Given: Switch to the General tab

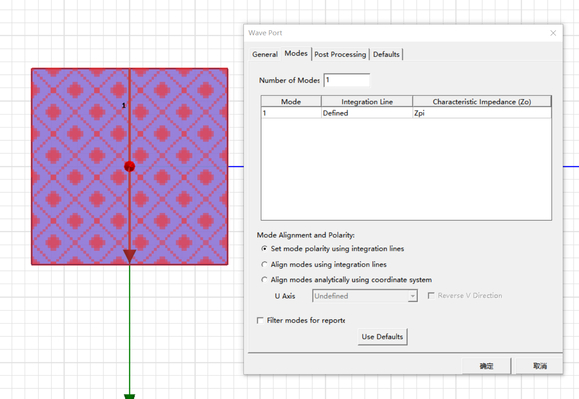Looking at the screenshot, I should coord(264,54).
